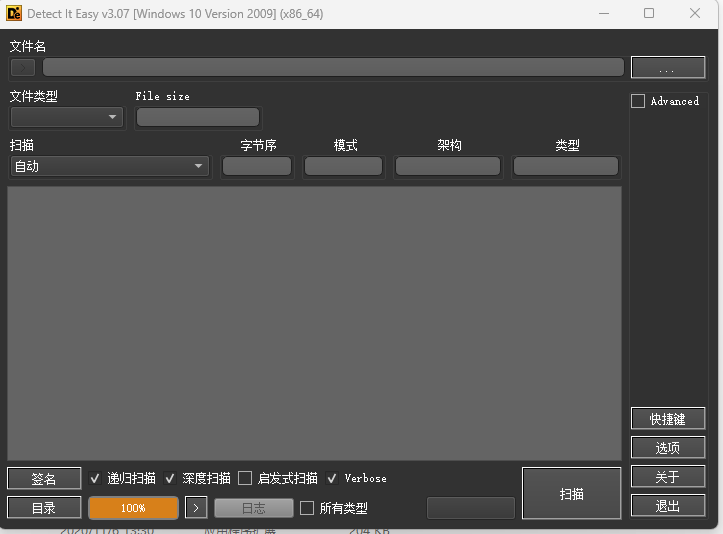Click the small arrow button beside file name field
723x534 pixels.
click(x=23, y=67)
